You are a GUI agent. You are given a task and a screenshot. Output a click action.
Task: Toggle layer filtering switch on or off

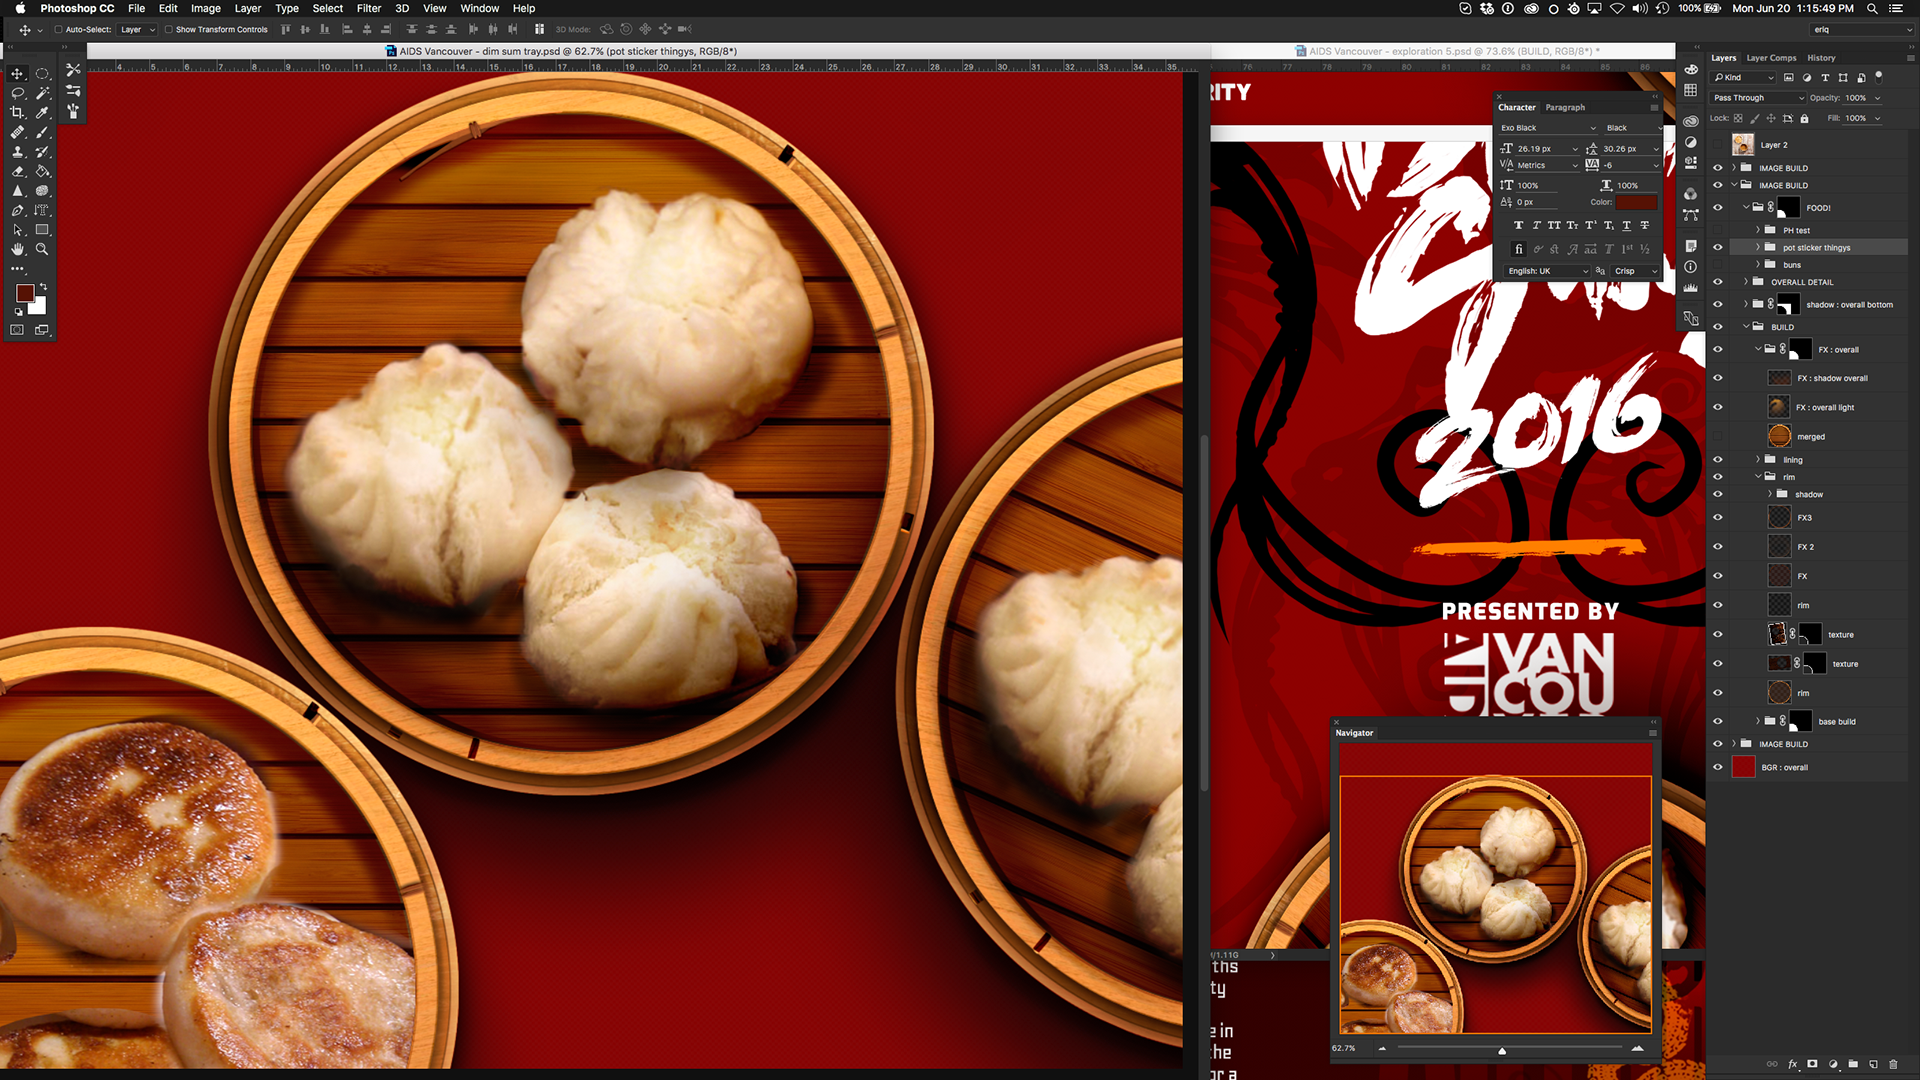coord(1879,76)
